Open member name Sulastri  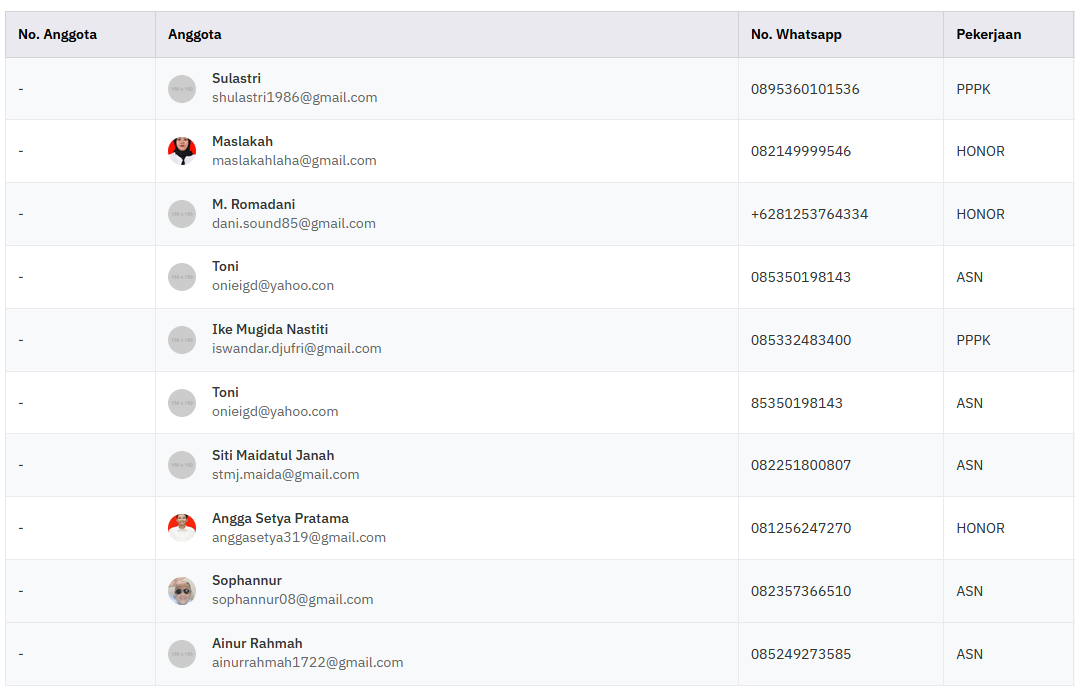click(236, 78)
